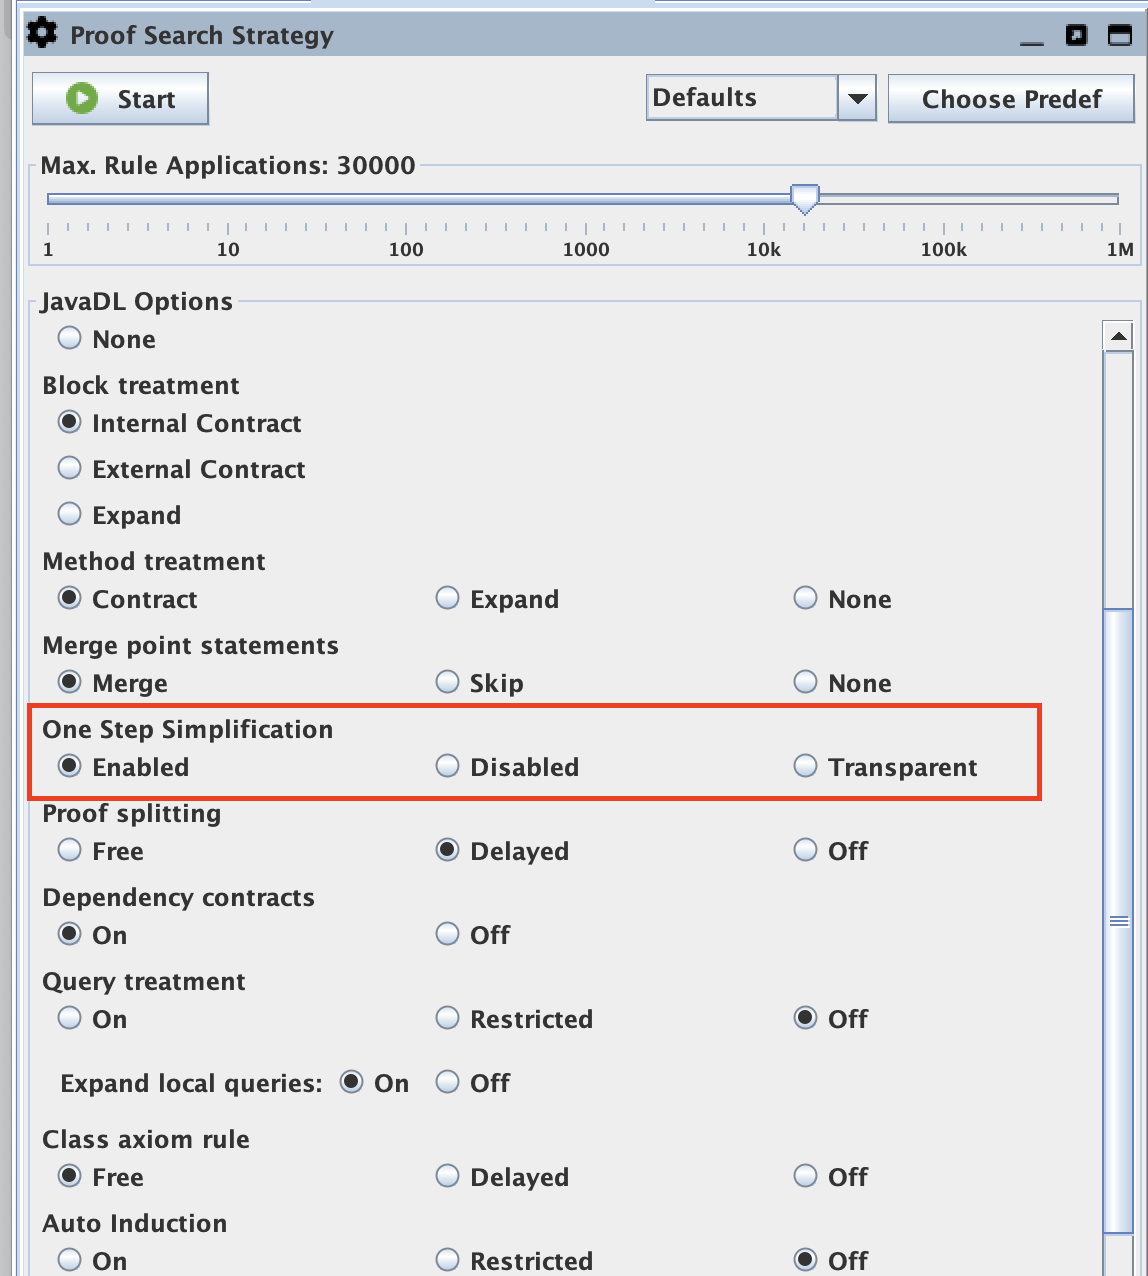This screenshot has height=1276, width=1148.
Task: Click the Defaults combo box field
Action: 742,98
